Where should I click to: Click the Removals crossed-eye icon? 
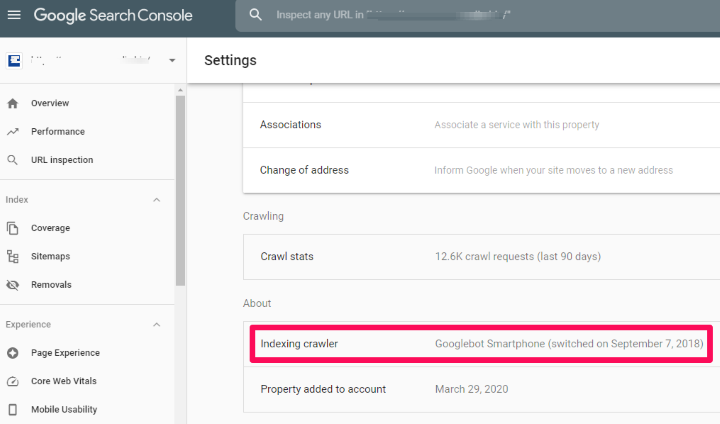point(13,285)
